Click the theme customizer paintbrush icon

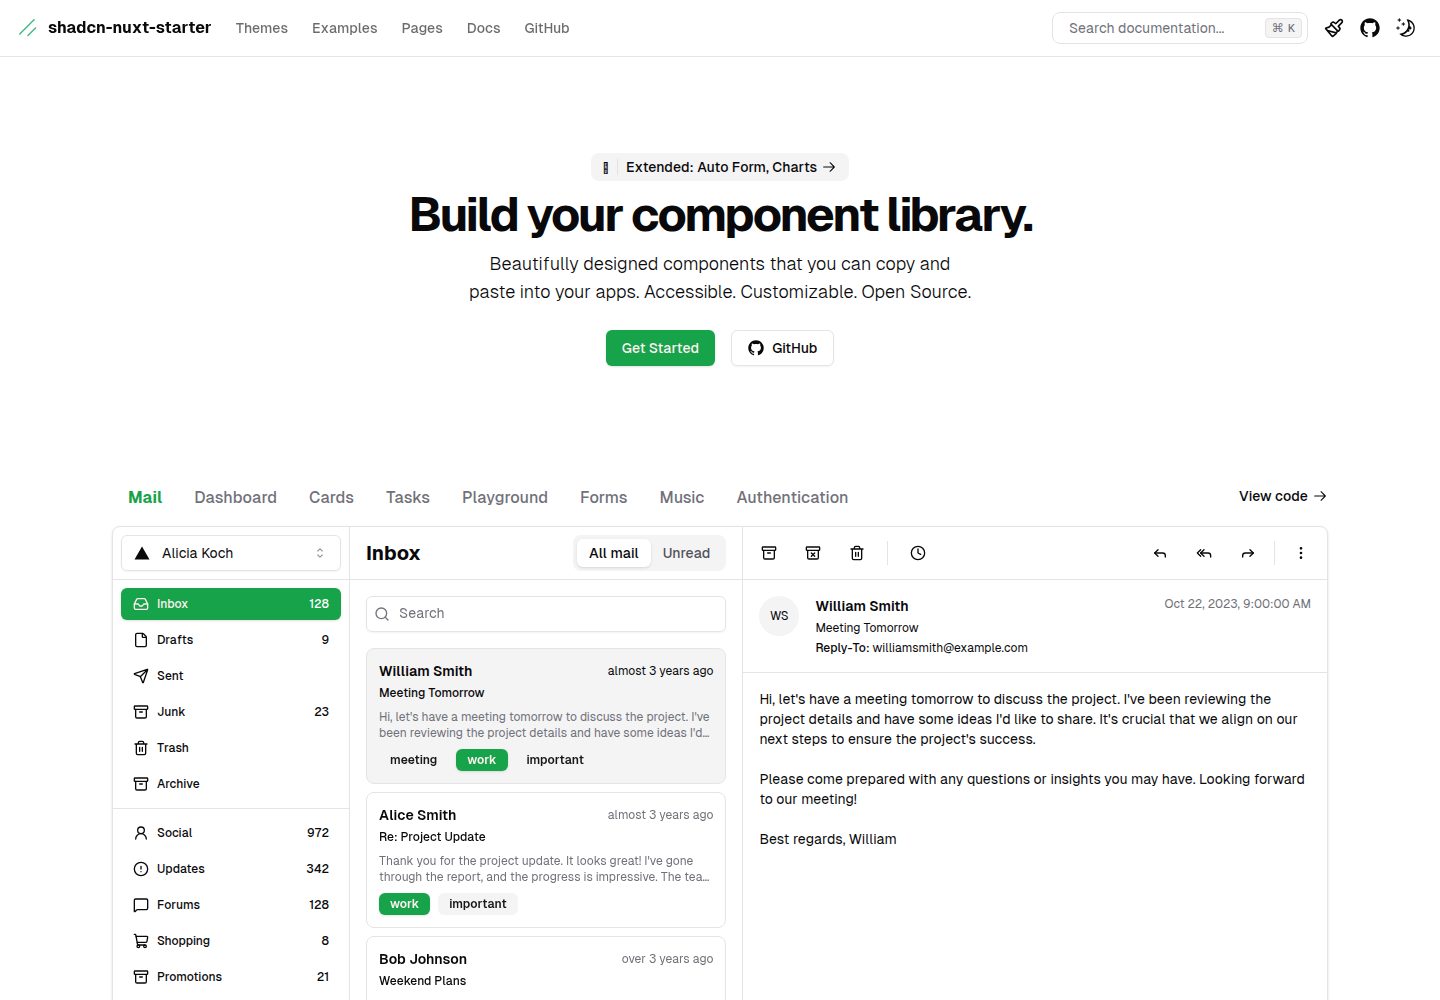click(1334, 28)
